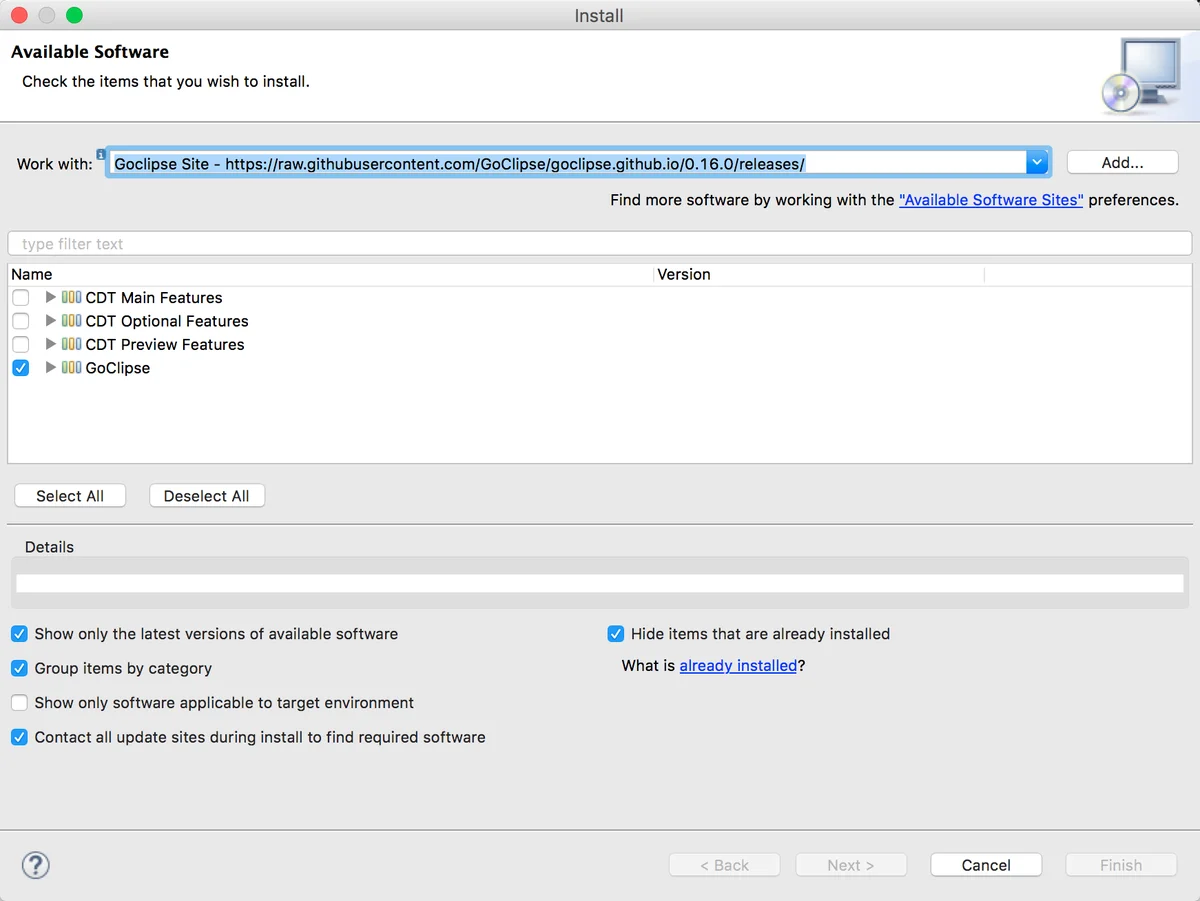This screenshot has width=1200, height=901.
Task: Click the Cancel button
Action: point(986,865)
